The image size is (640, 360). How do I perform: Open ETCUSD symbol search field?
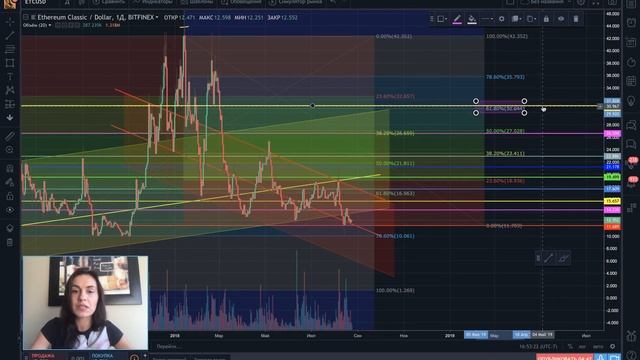click(36, 2)
